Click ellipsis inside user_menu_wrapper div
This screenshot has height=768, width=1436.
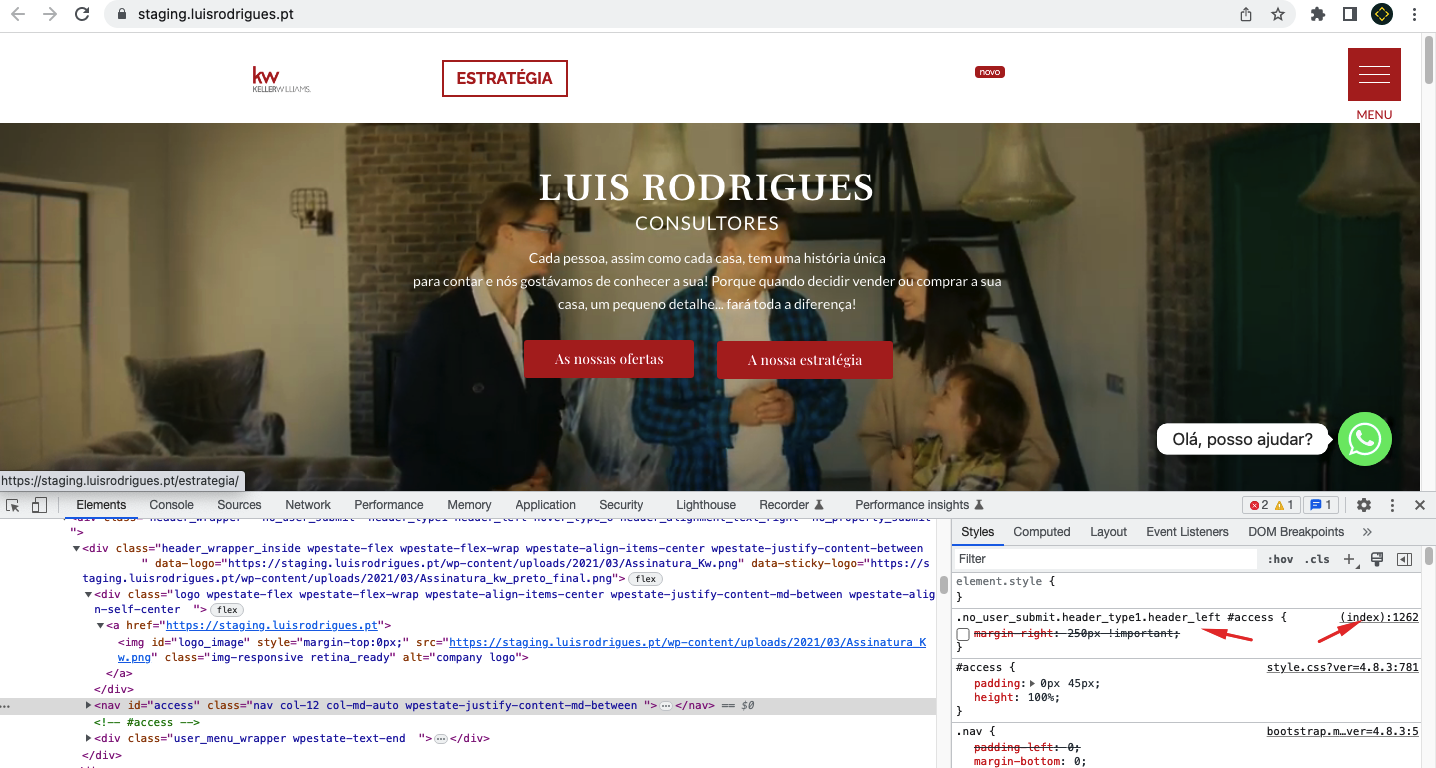click(440, 738)
